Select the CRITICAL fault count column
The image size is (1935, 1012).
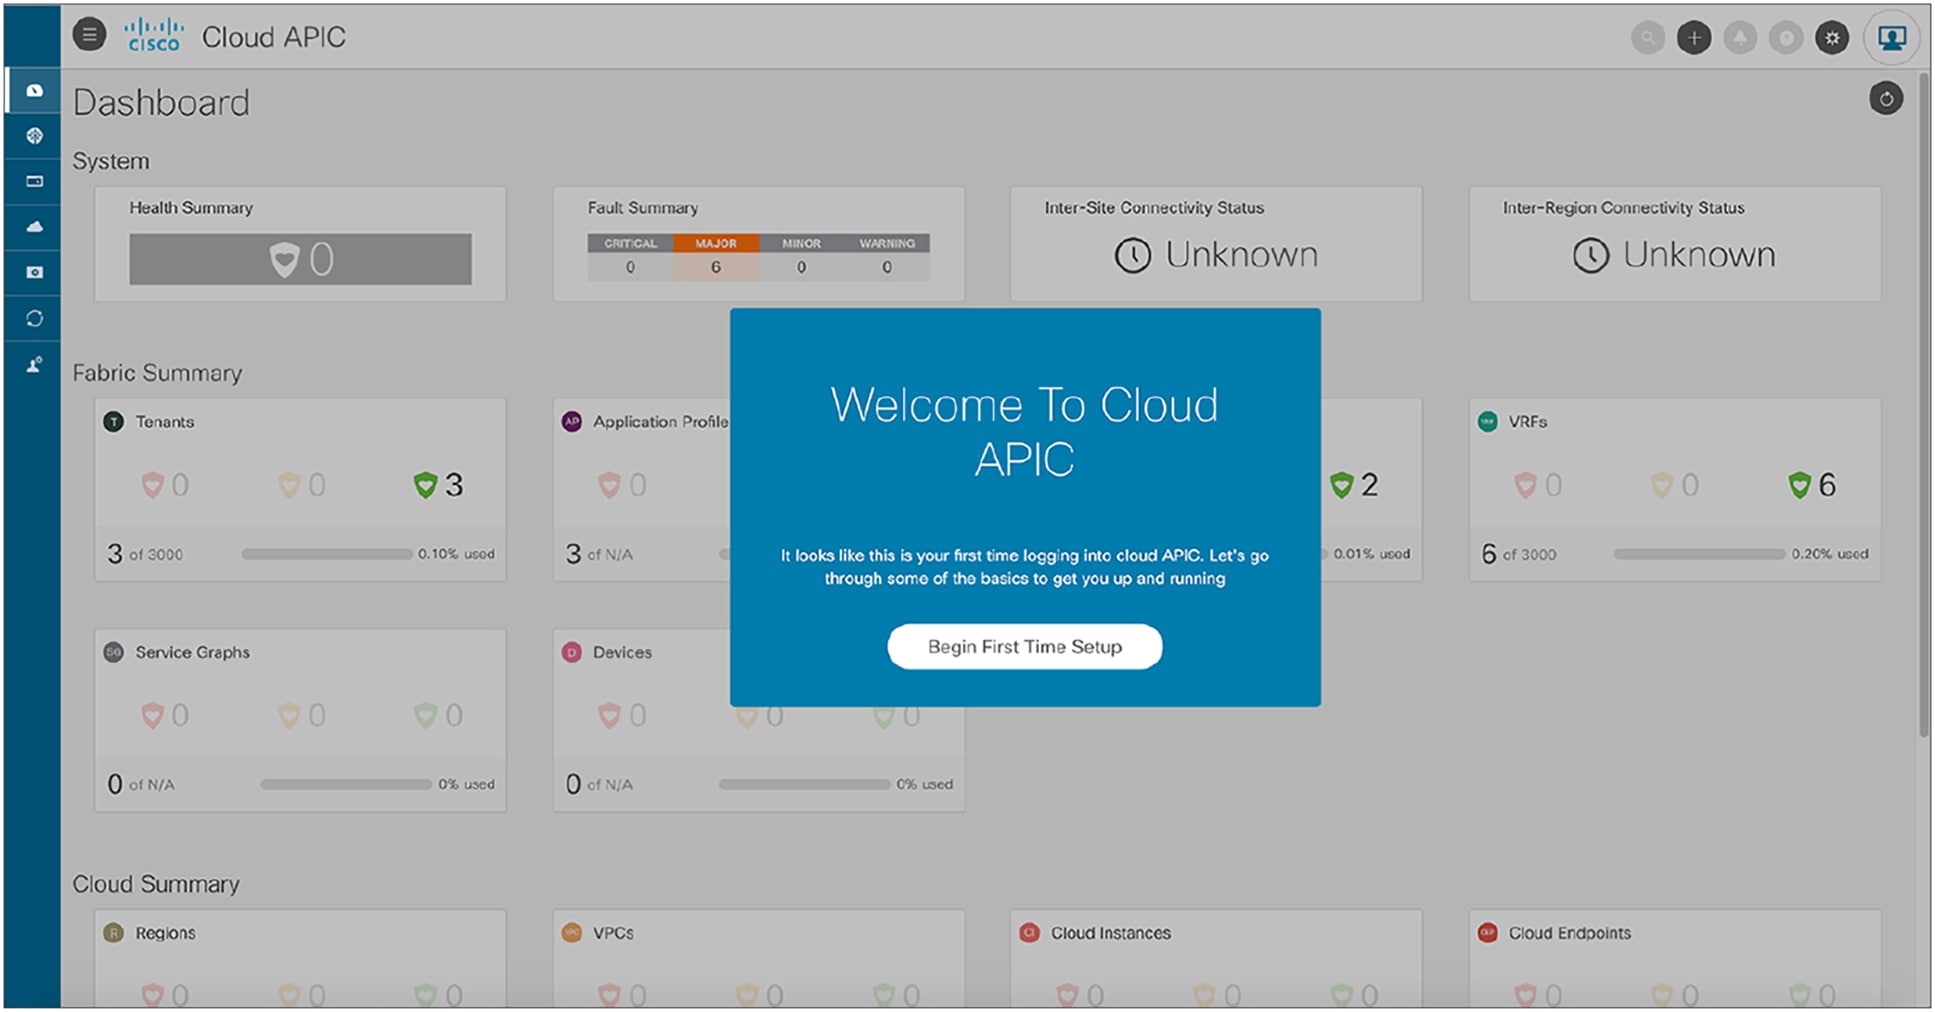click(630, 257)
